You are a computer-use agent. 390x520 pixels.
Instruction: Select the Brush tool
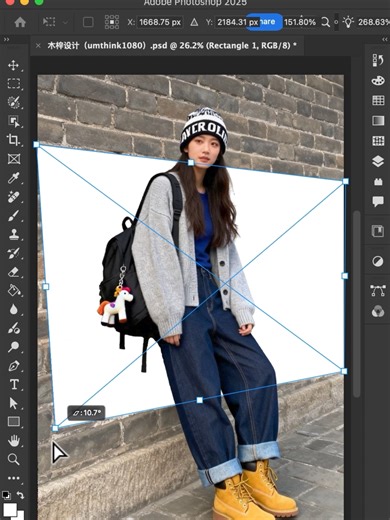pyautogui.click(x=14, y=216)
